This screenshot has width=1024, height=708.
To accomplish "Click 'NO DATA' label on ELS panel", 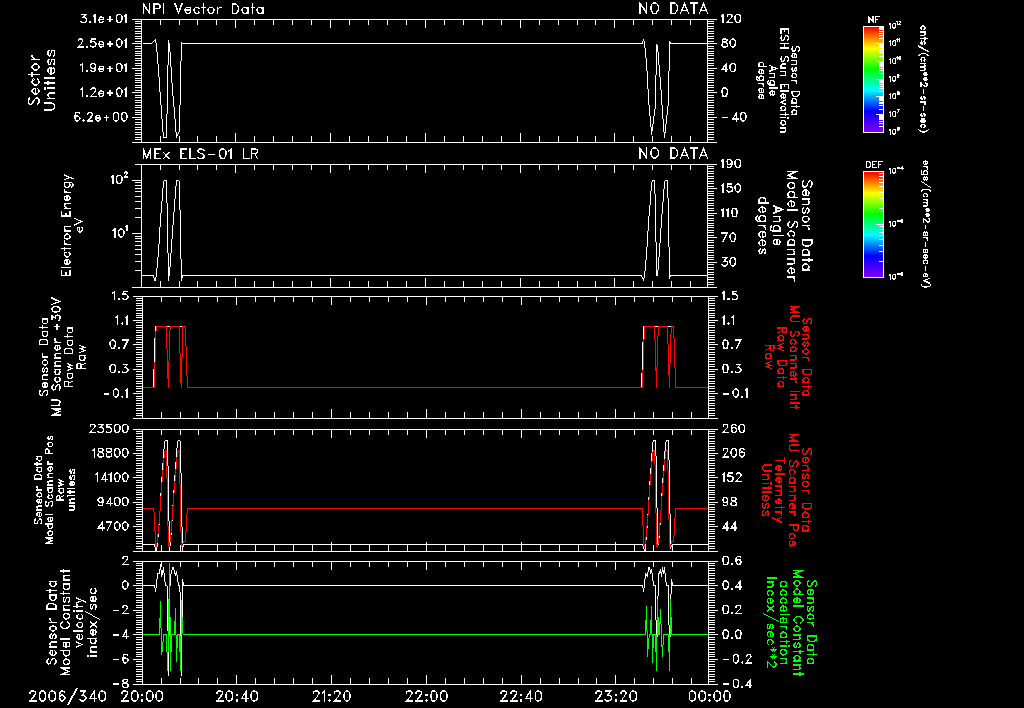I will 673,153.
